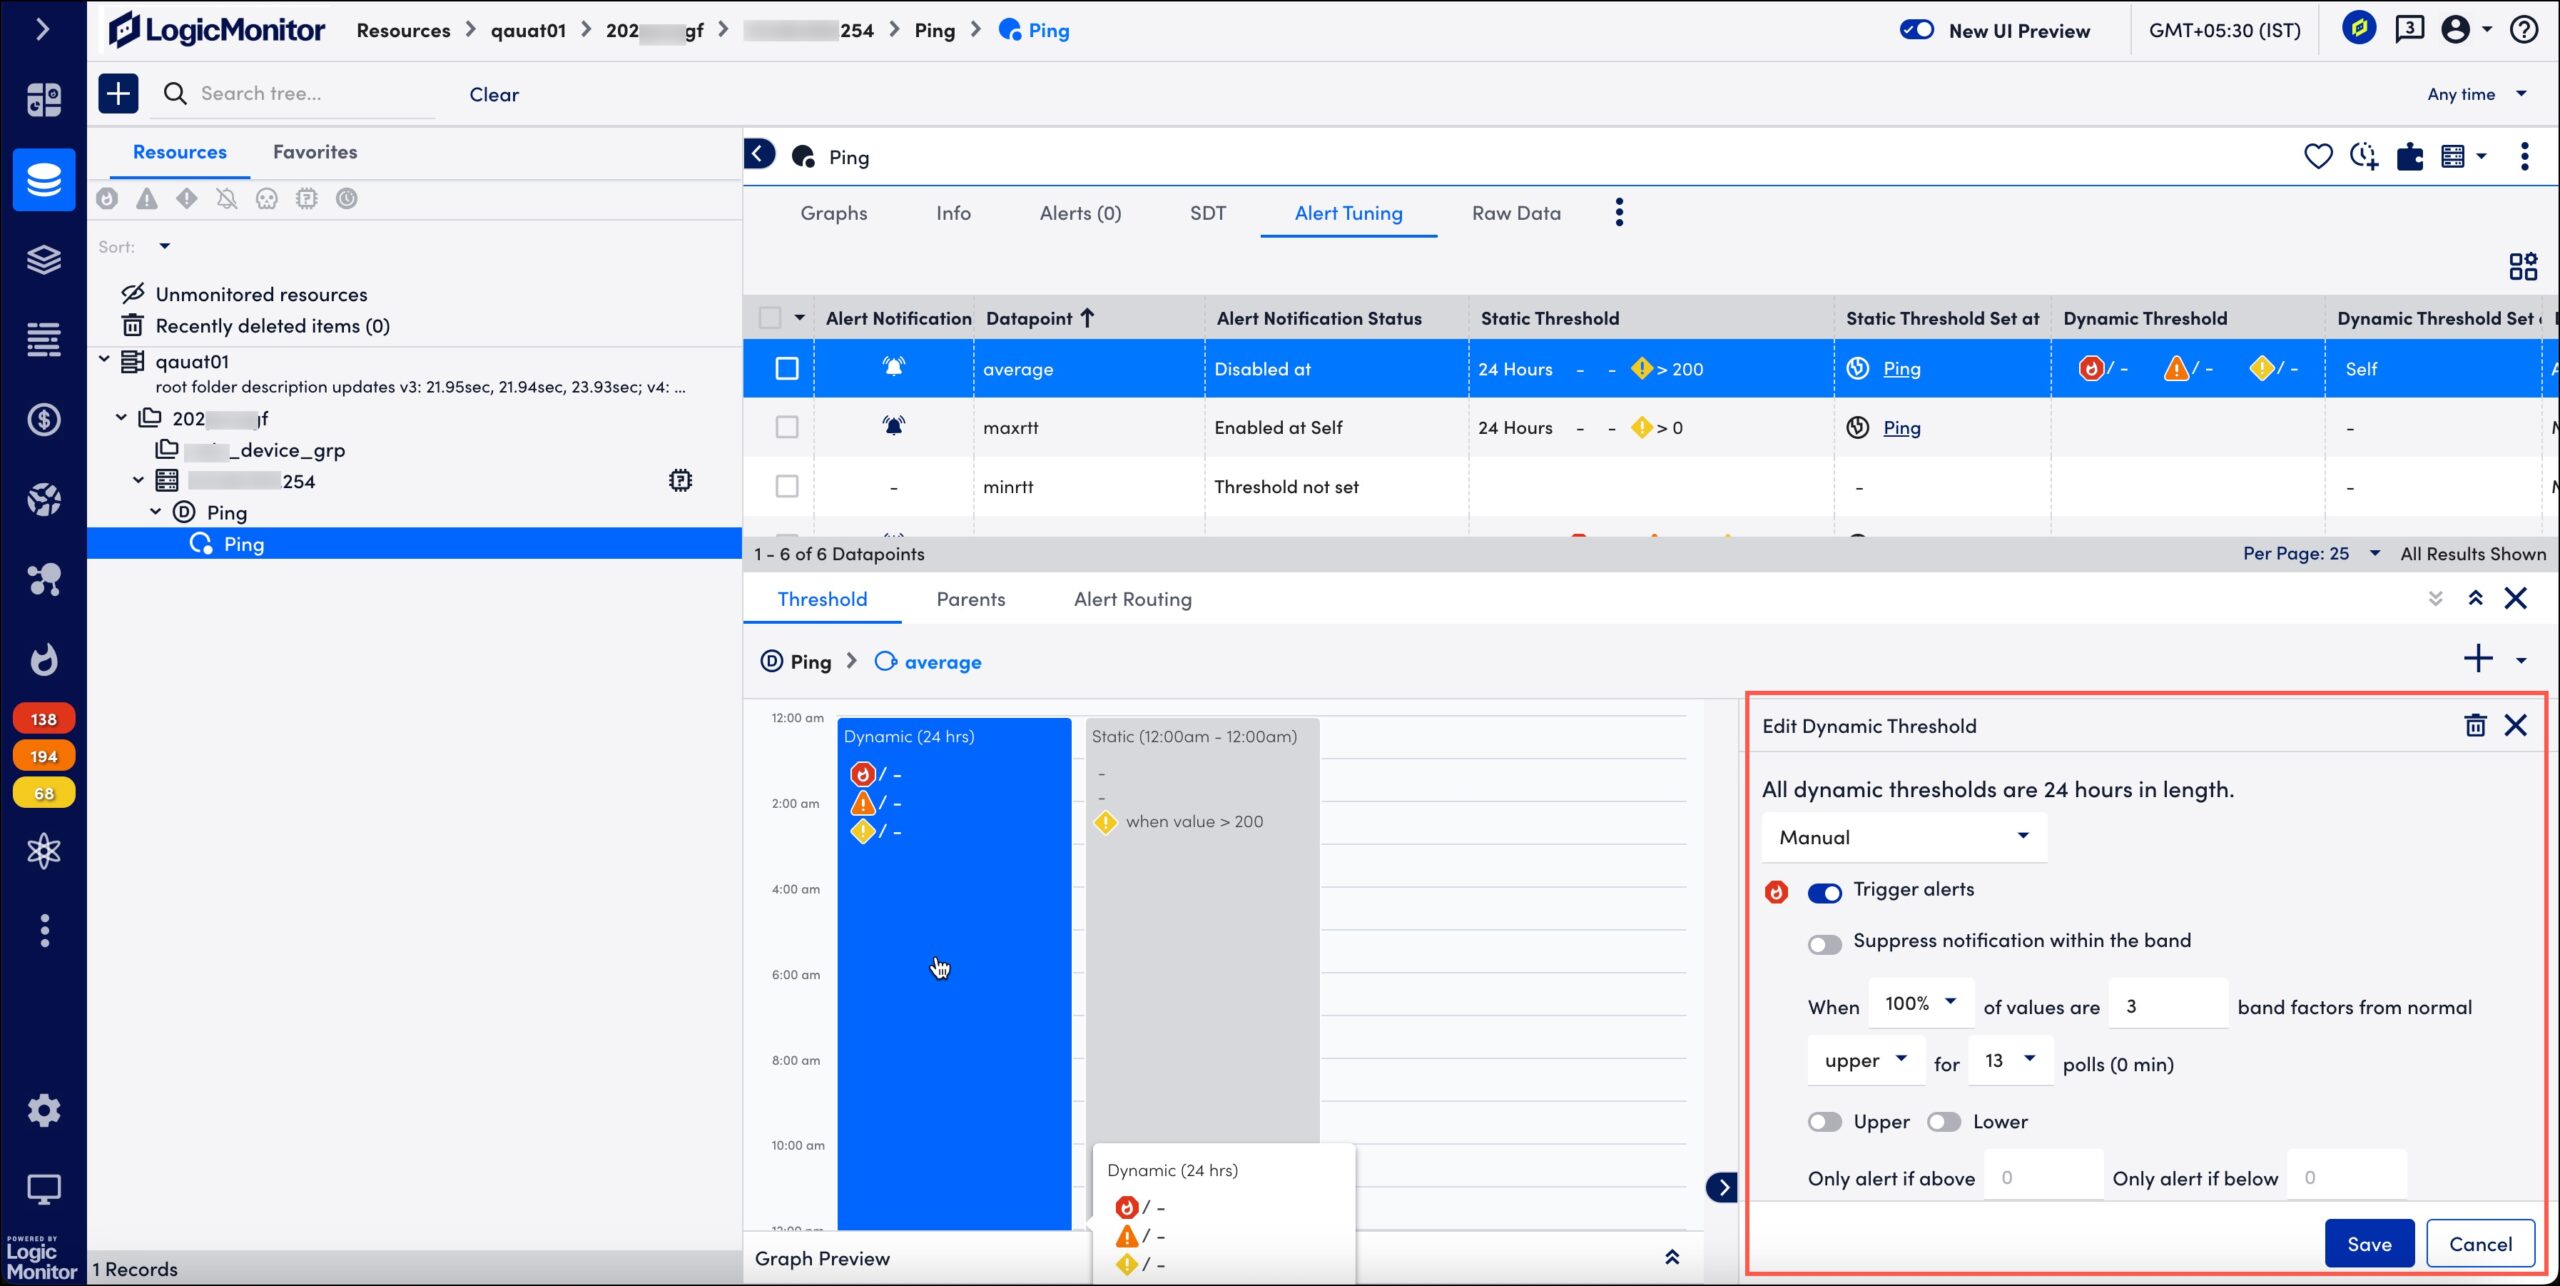Click the favorite heart icon for Ping

click(x=2317, y=156)
